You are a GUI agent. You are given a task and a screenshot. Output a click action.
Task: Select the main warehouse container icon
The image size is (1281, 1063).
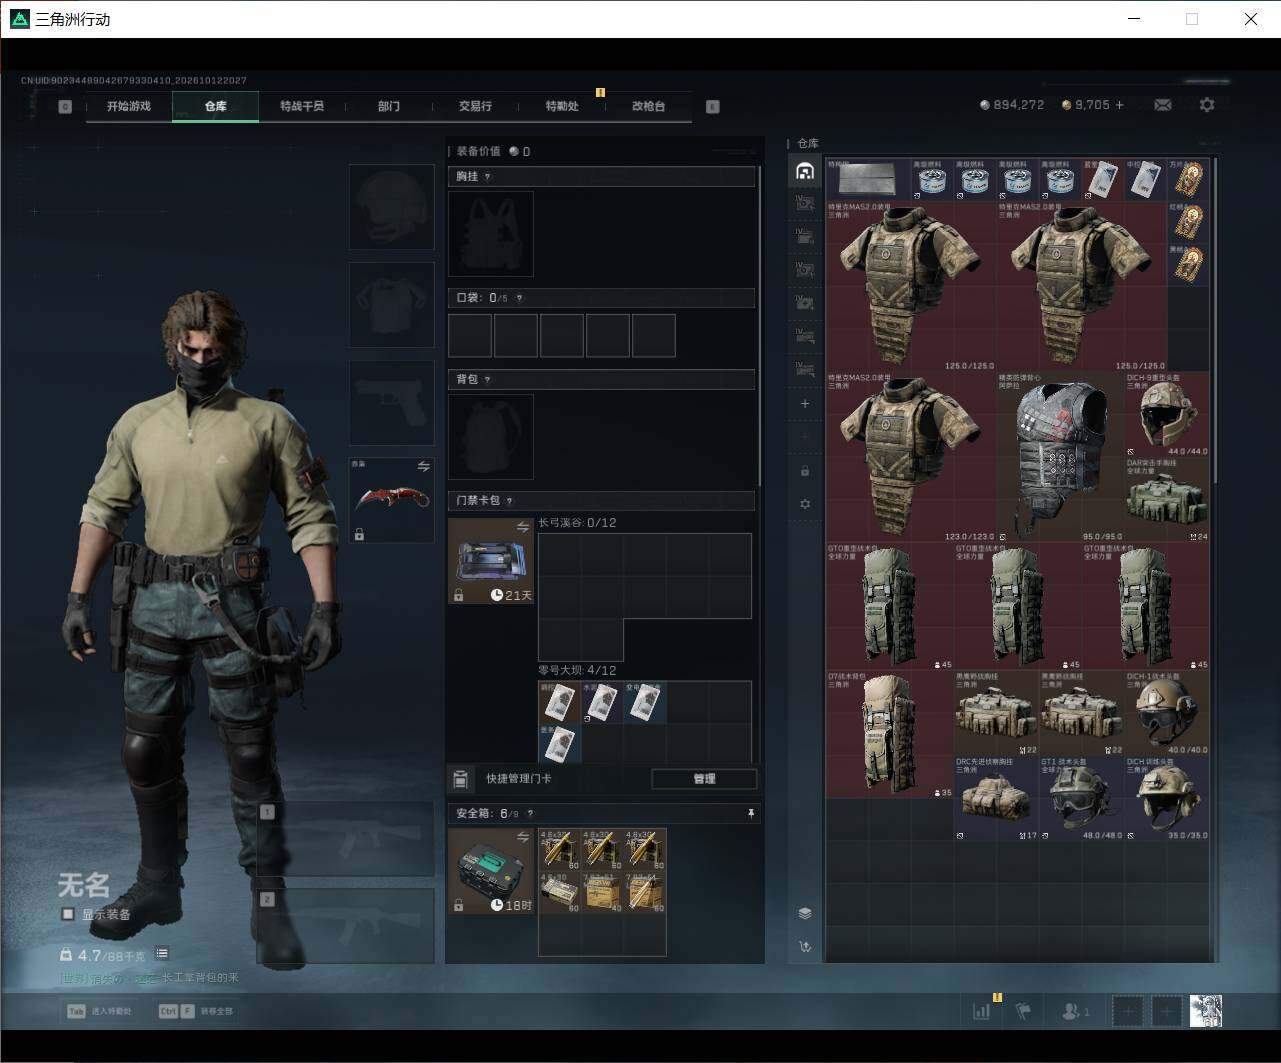tap(805, 172)
